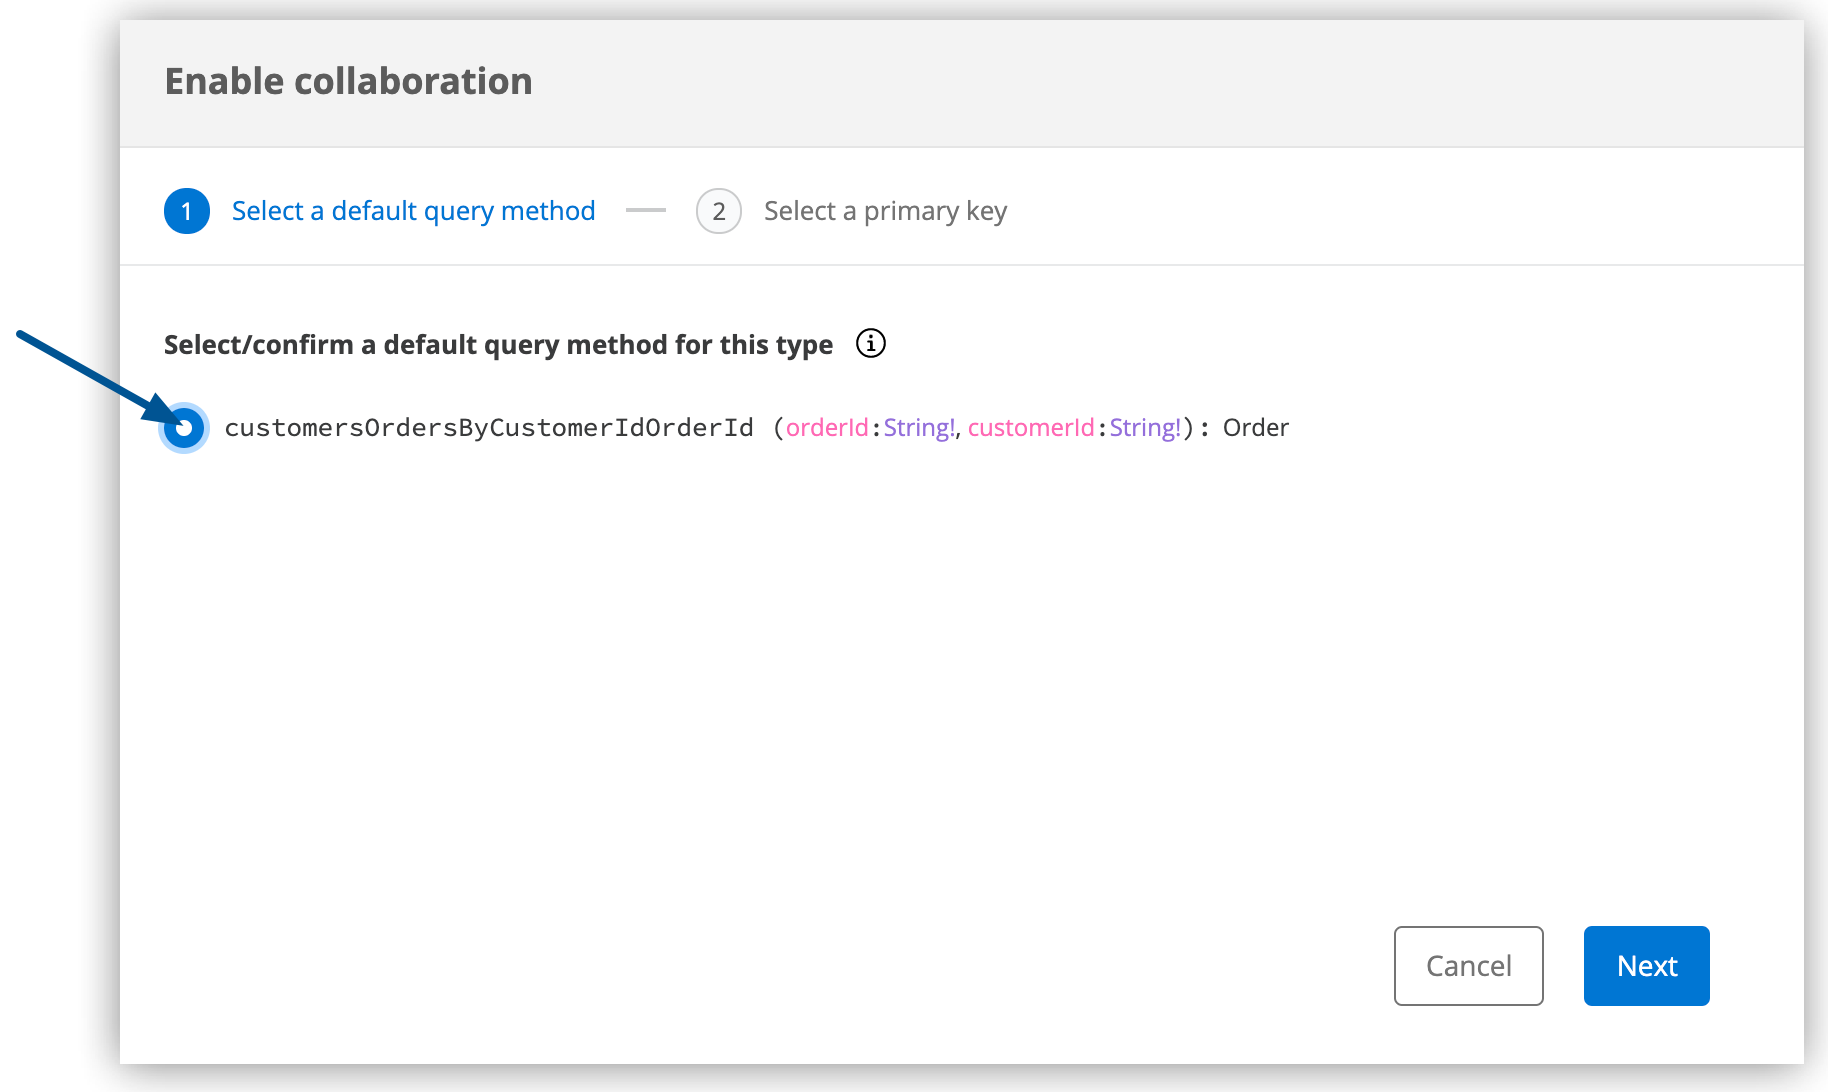
Task: Click the 'Select/confirm a default query method' heading
Action: coord(497,344)
